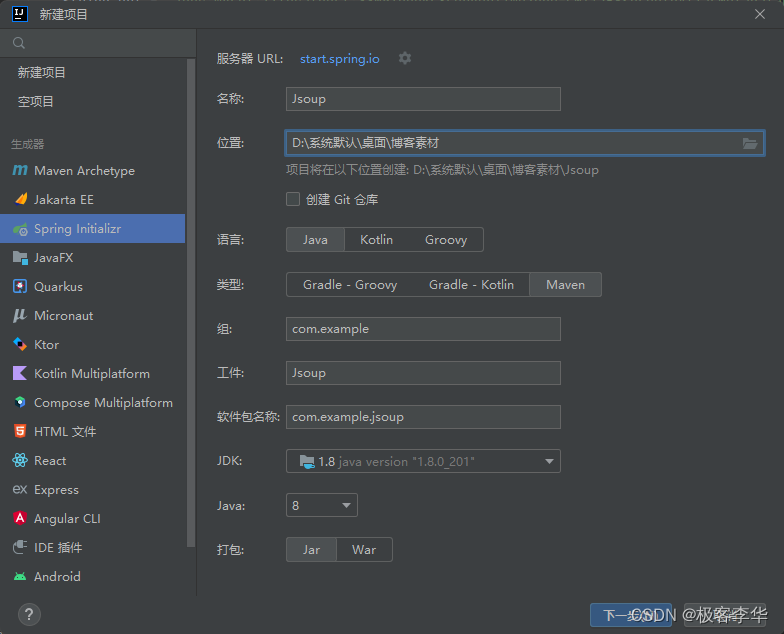
Task: Select the Android generator entry
Action: 92,576
